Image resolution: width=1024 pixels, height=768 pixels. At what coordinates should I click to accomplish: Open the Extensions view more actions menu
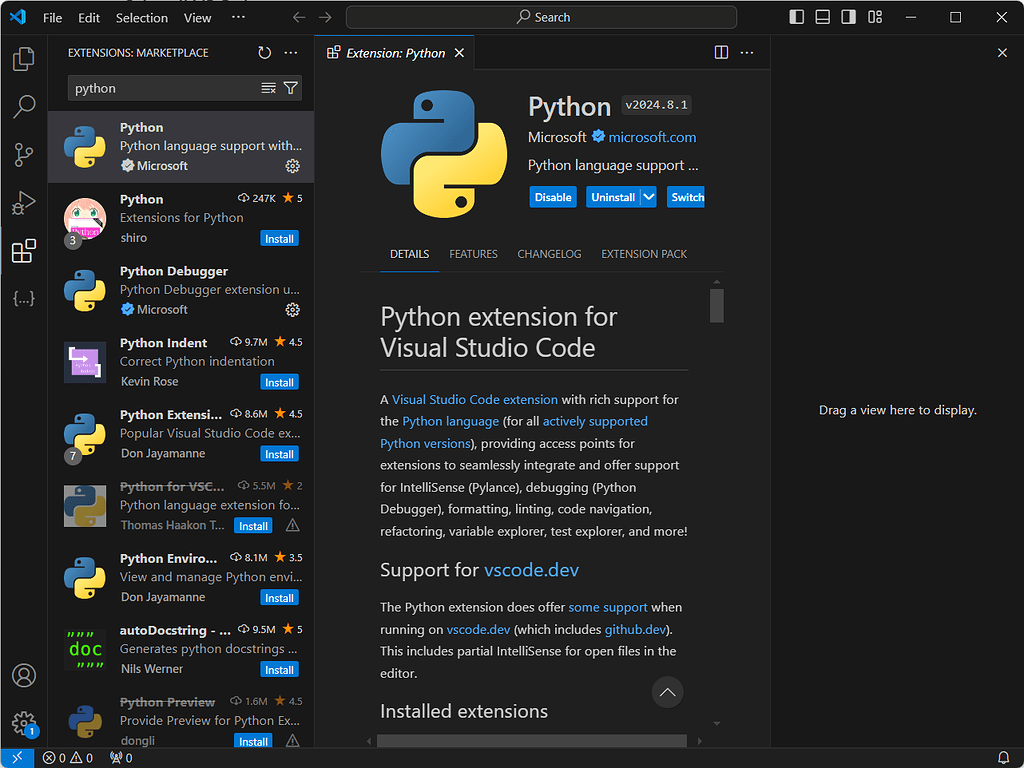[x=290, y=52]
